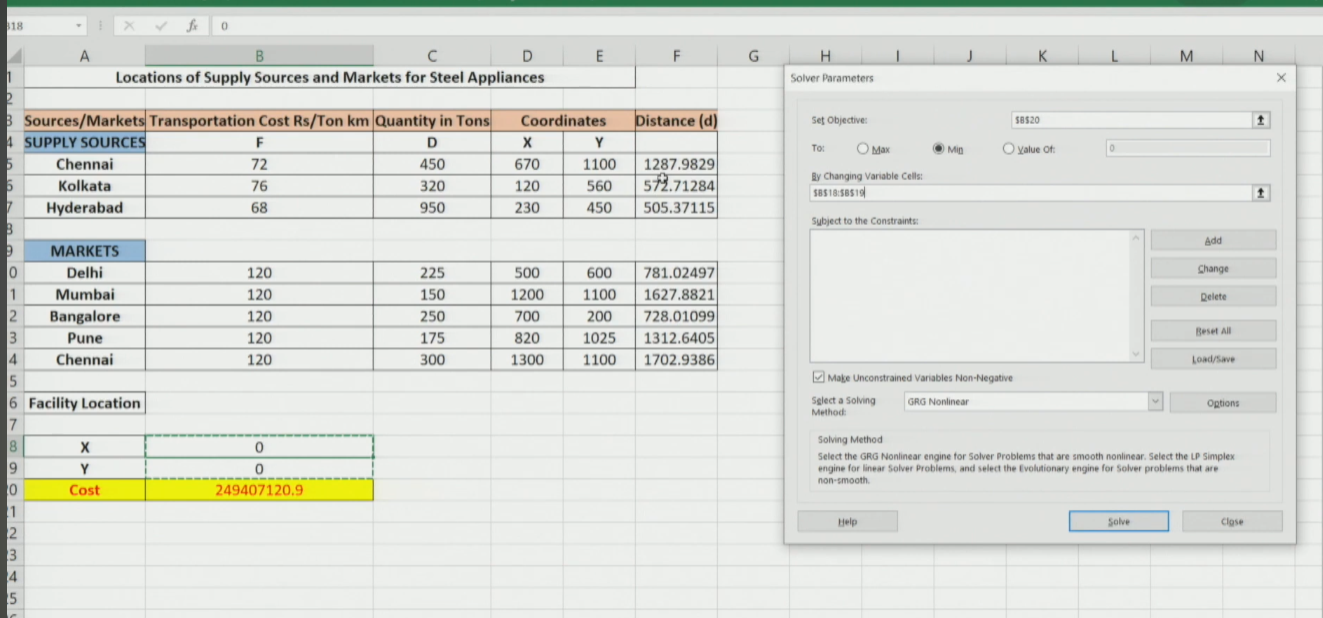Click Hyderabad quantity cell 950

click(x=432, y=207)
